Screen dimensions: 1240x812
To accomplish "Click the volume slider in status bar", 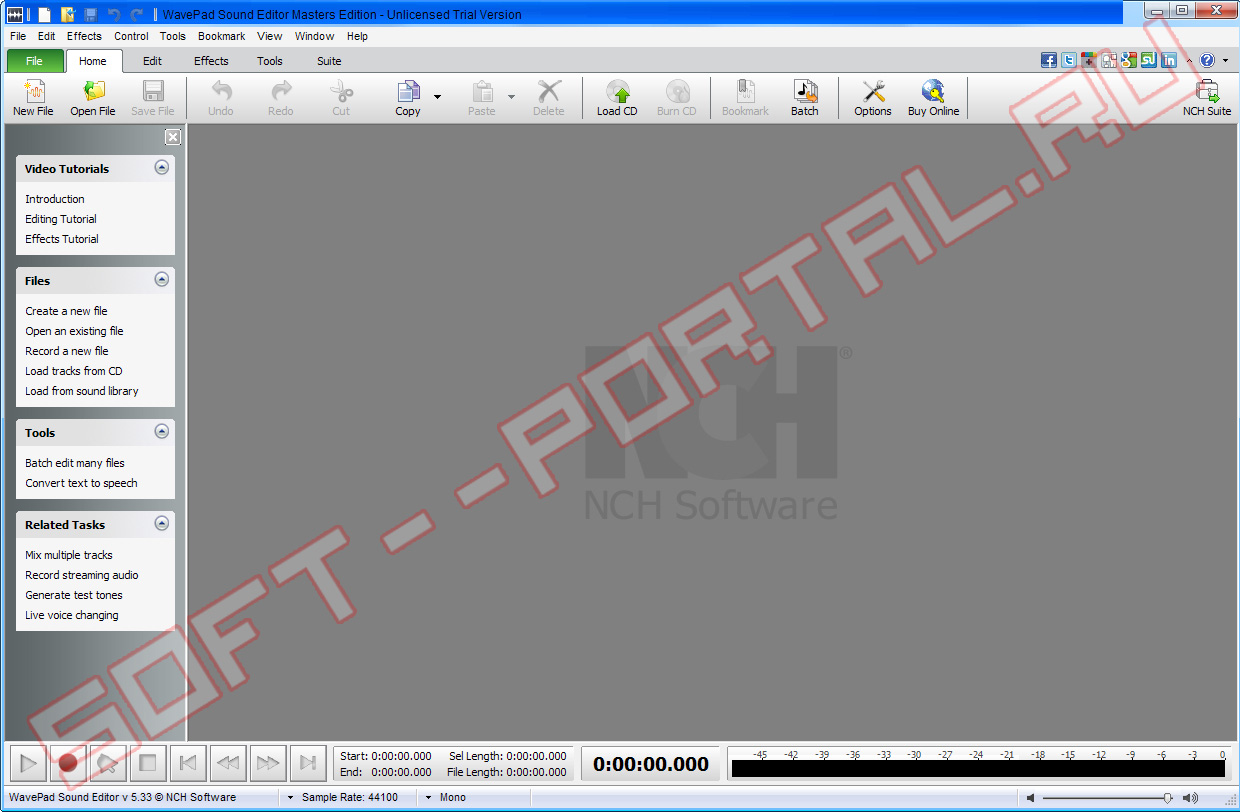I will (x=1108, y=798).
